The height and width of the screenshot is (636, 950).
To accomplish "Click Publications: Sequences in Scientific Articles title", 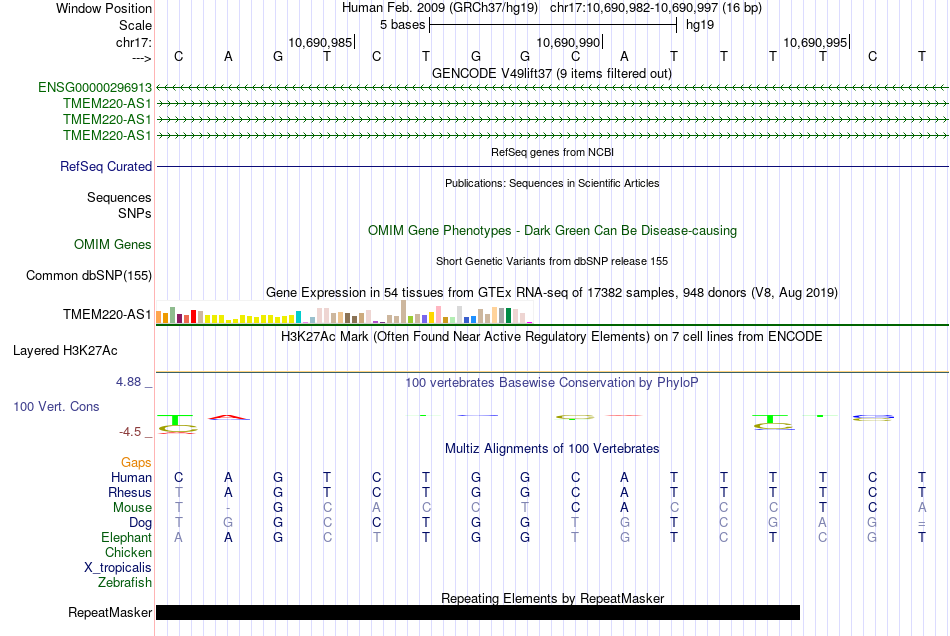I will (x=552, y=183).
